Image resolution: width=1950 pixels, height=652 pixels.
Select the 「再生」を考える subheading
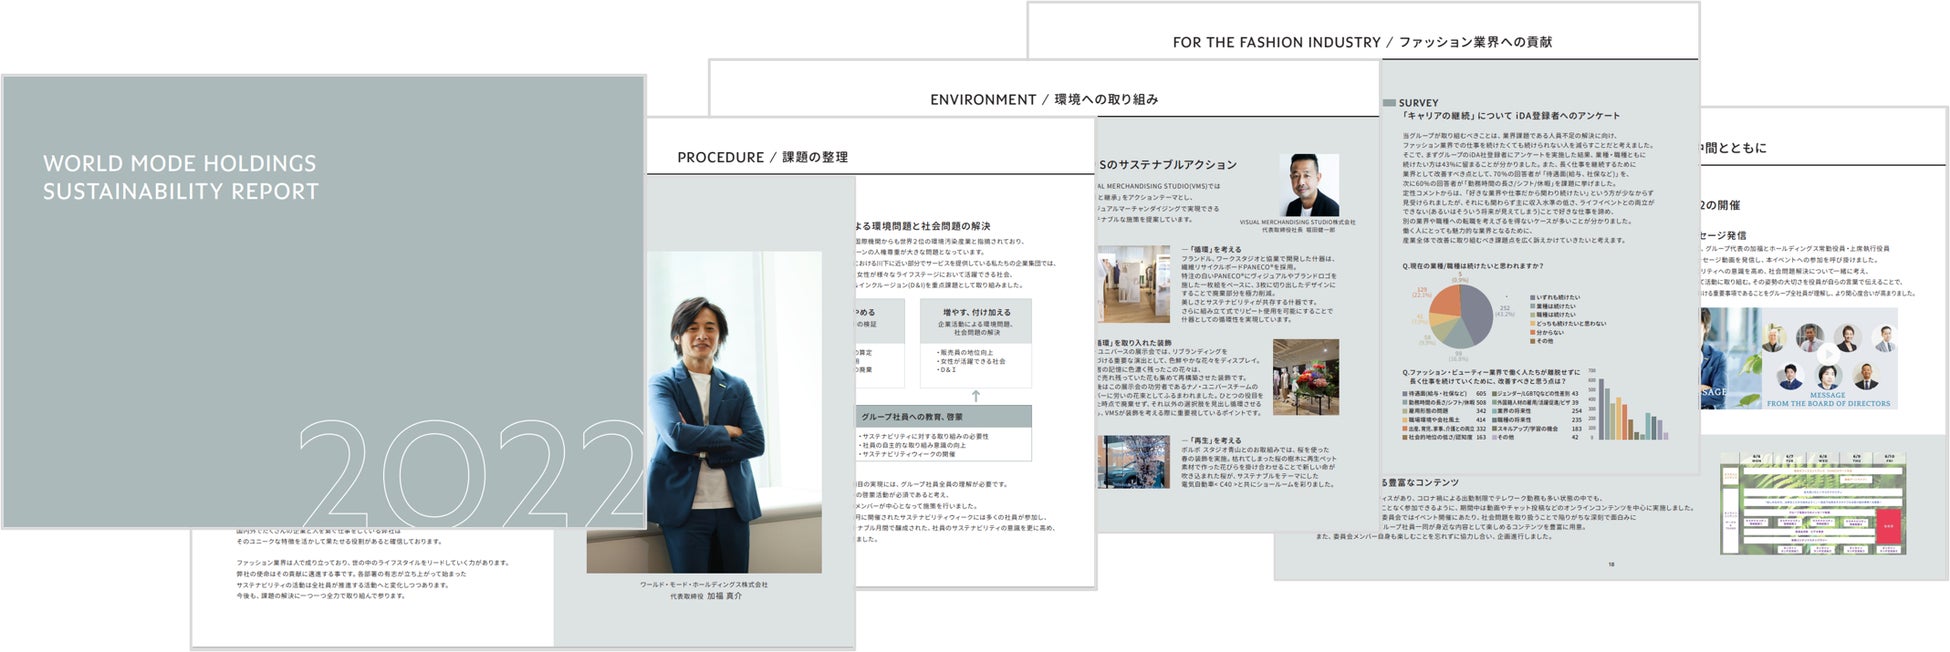point(1211,440)
